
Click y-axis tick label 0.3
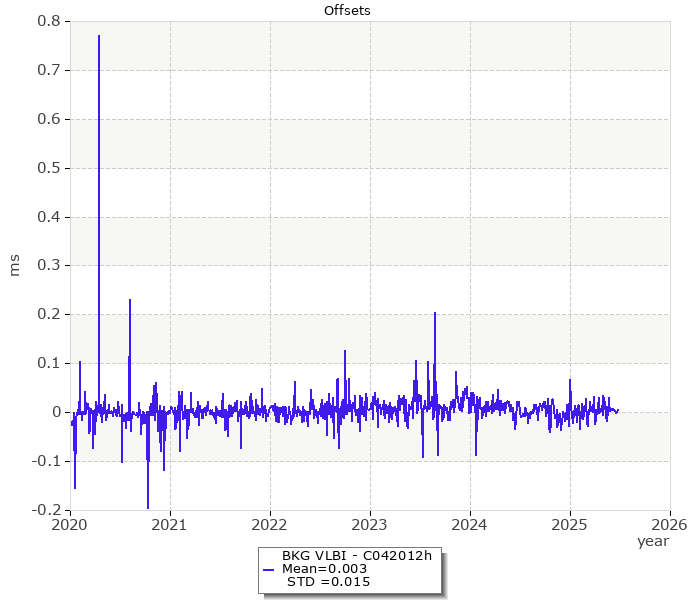(49, 265)
